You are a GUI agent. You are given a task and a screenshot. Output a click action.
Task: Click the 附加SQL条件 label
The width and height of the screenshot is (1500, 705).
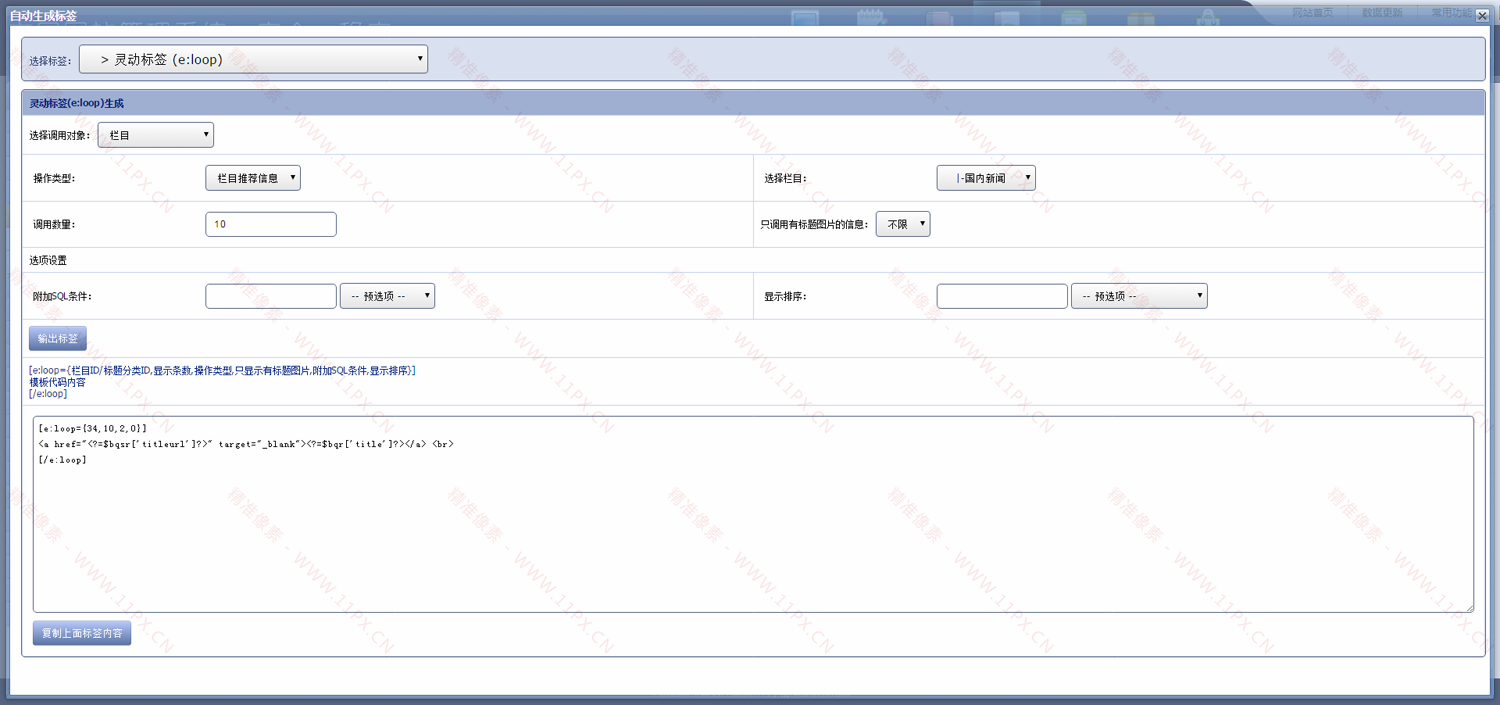(x=62, y=296)
